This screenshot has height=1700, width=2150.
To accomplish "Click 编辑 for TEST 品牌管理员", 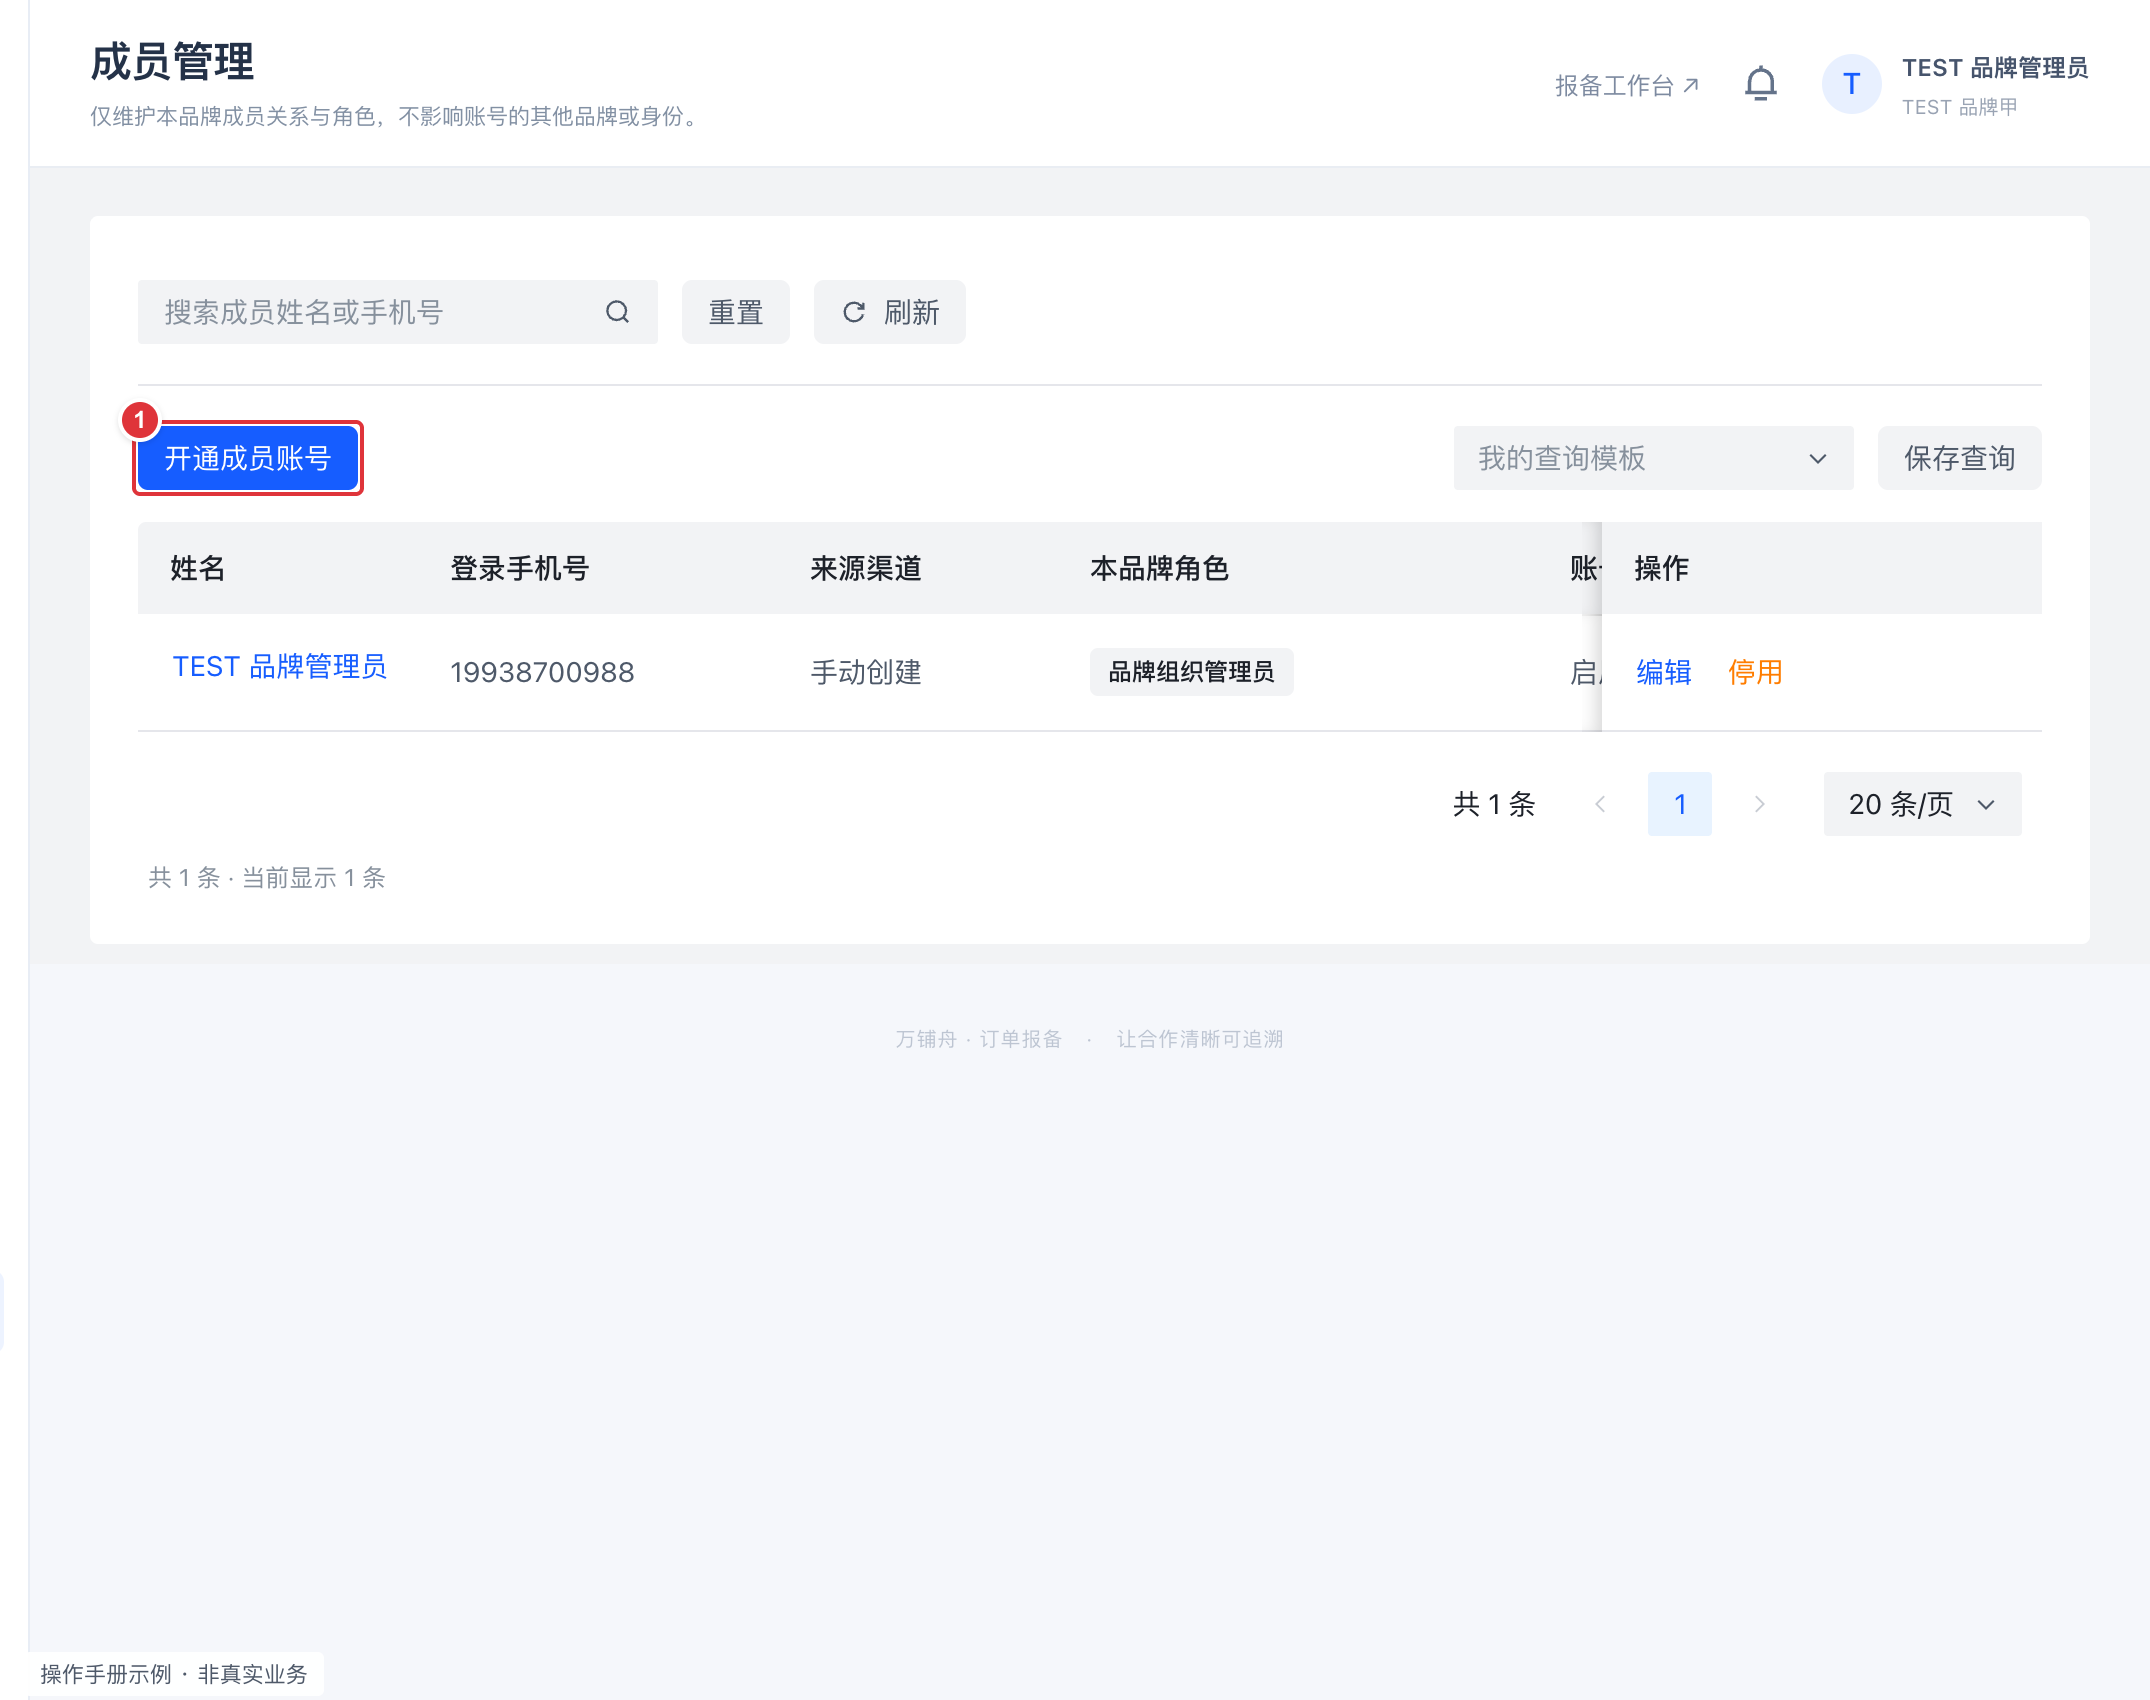I will pos(1664,672).
